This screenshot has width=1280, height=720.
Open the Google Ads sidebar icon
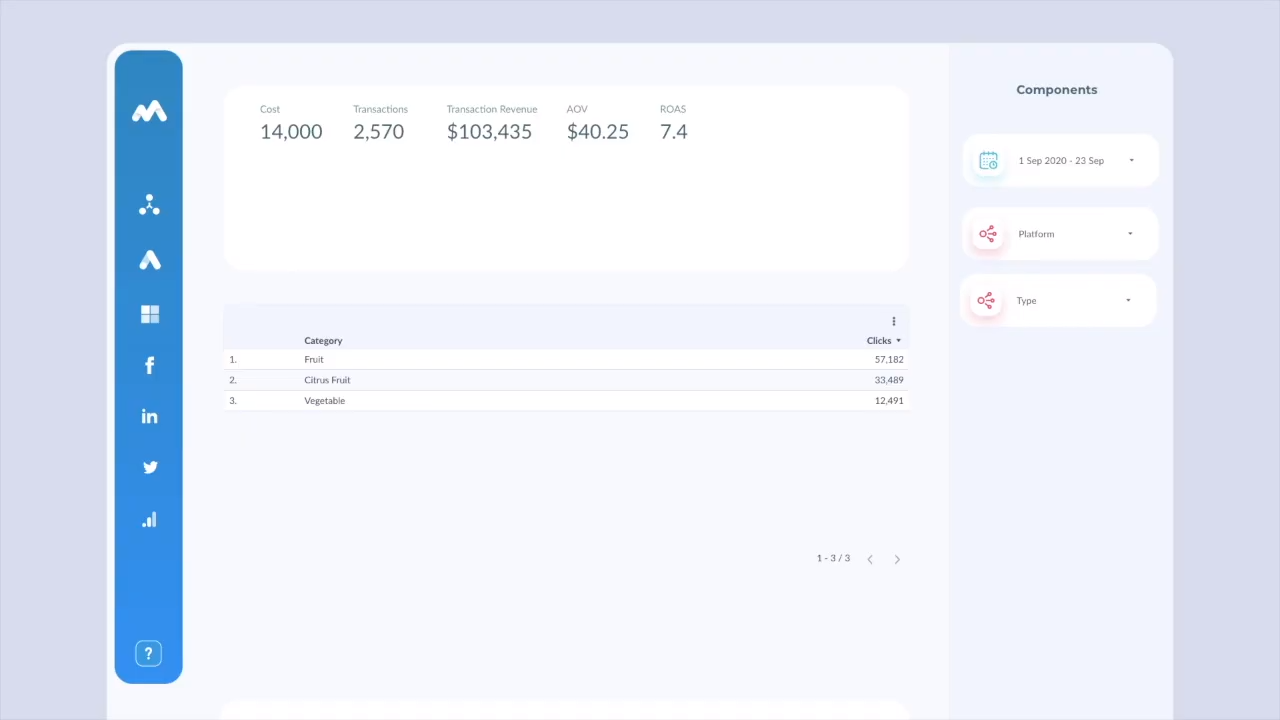(x=149, y=260)
